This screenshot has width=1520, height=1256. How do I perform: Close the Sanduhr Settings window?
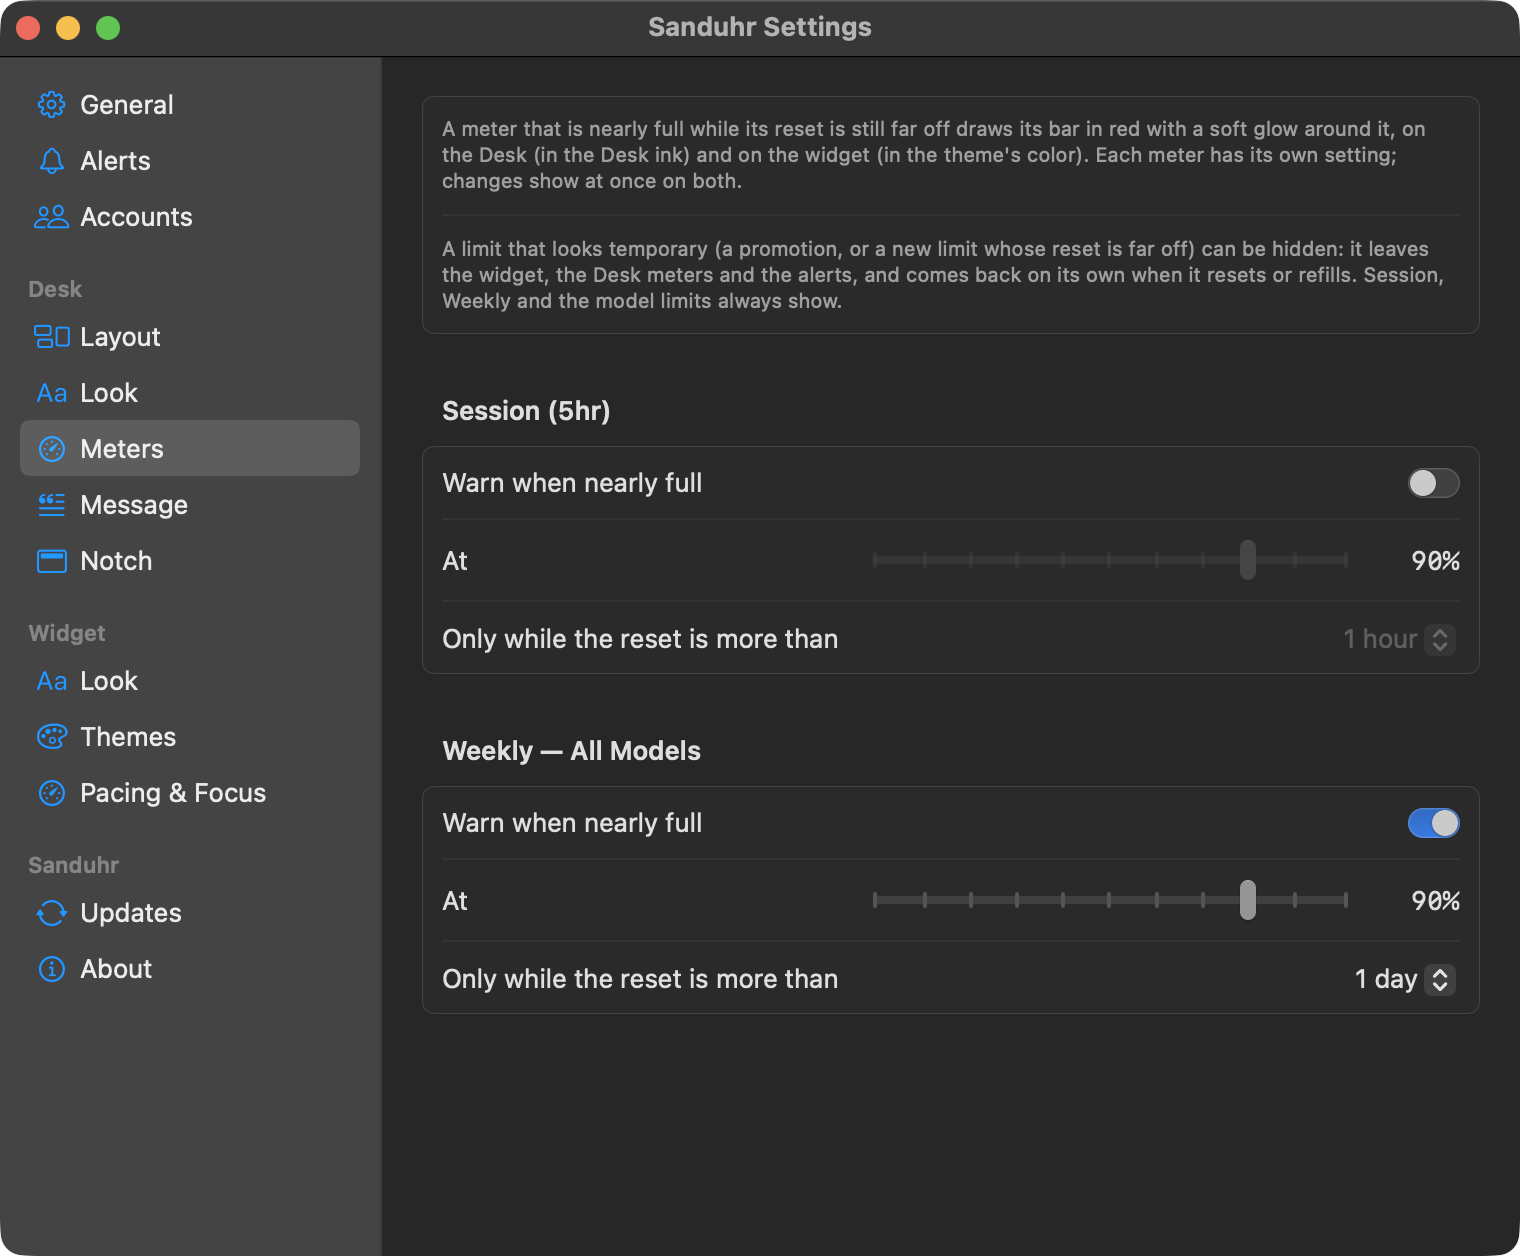pos(28,28)
